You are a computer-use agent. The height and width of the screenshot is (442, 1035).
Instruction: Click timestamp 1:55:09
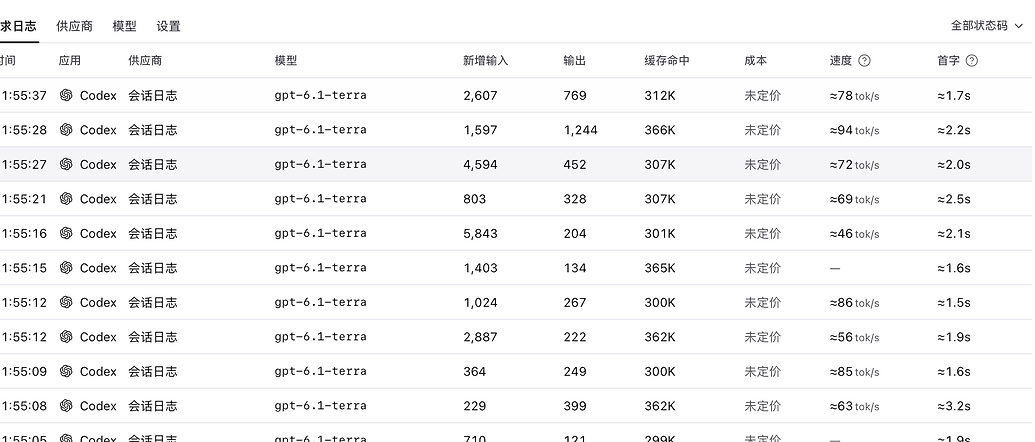24,371
